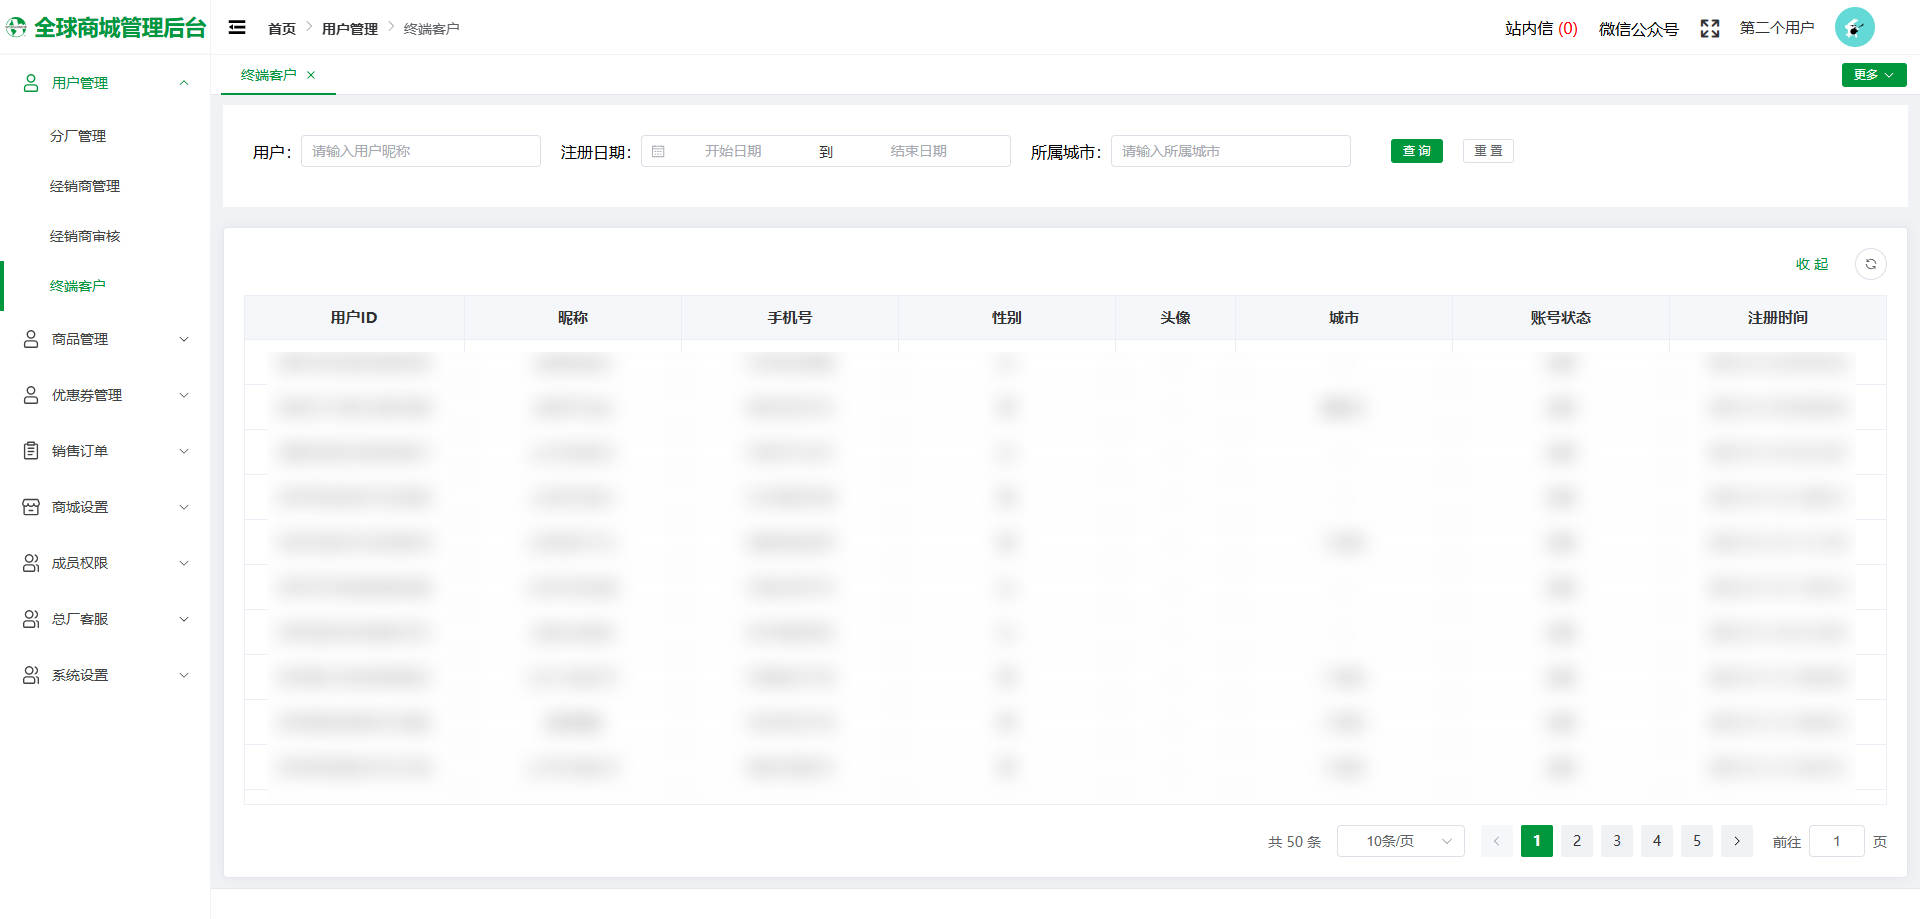
Task: Click the user avatar in top-right corner
Action: click(1855, 27)
